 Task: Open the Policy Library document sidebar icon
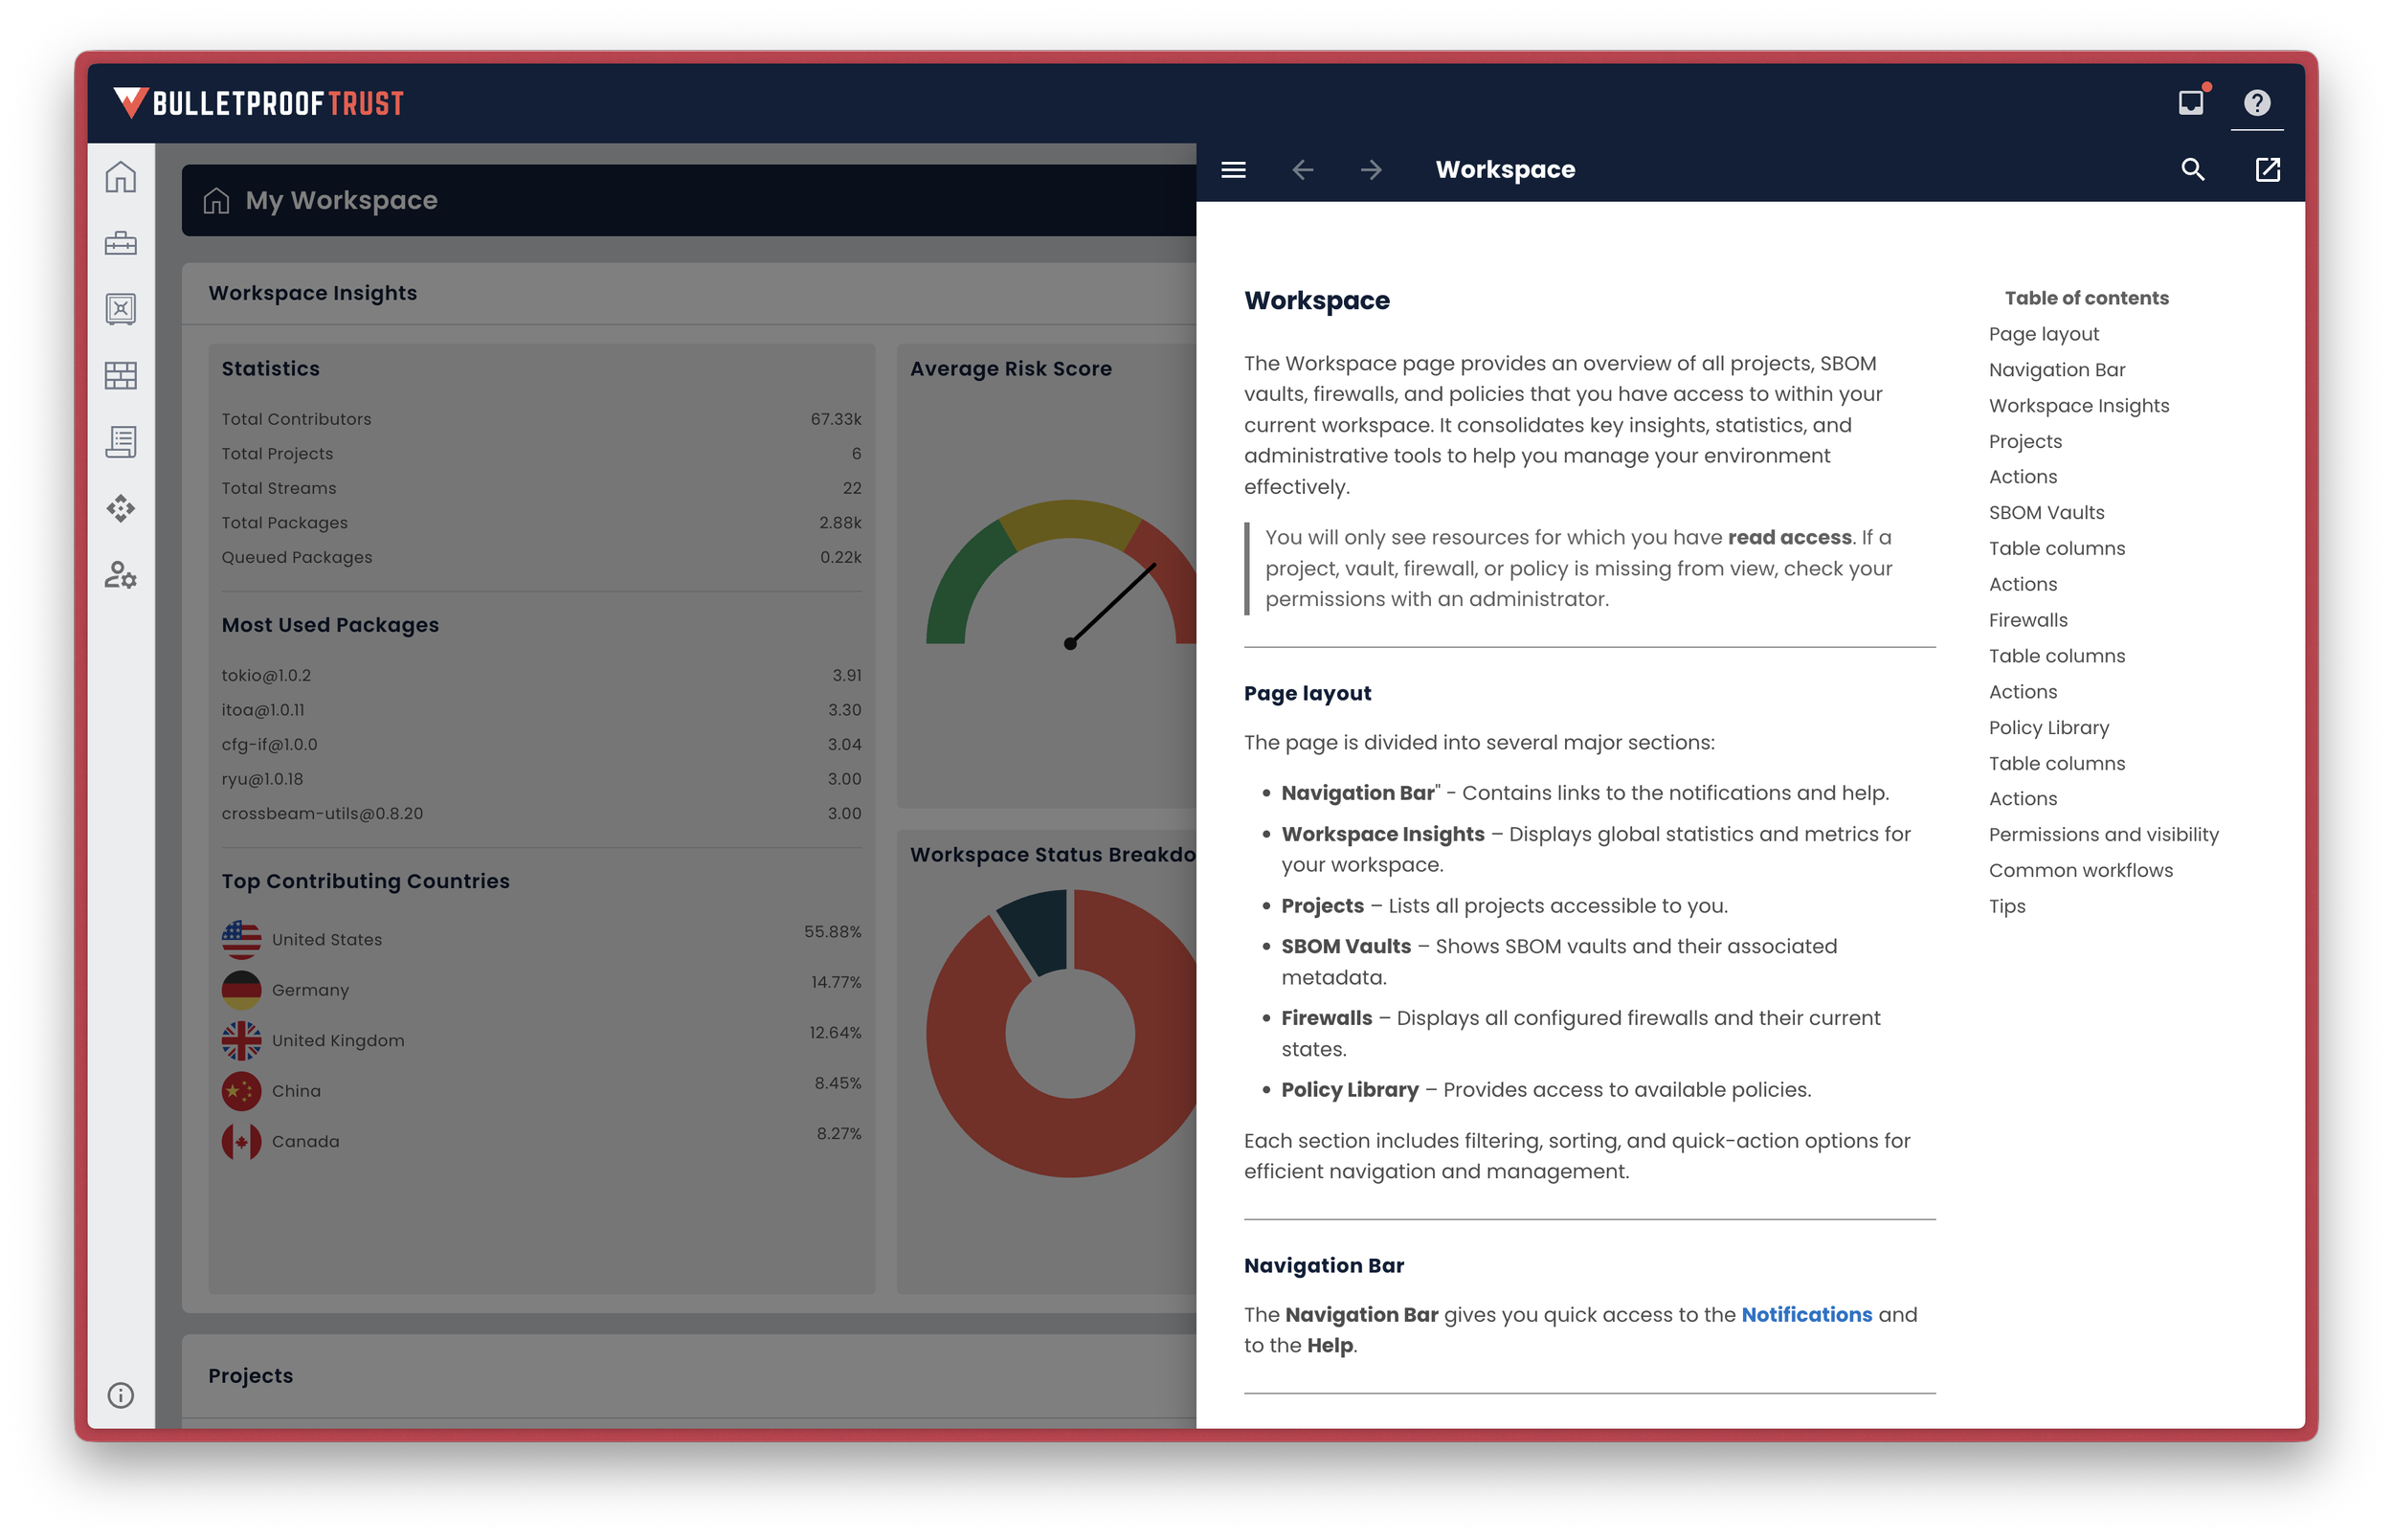[120, 441]
